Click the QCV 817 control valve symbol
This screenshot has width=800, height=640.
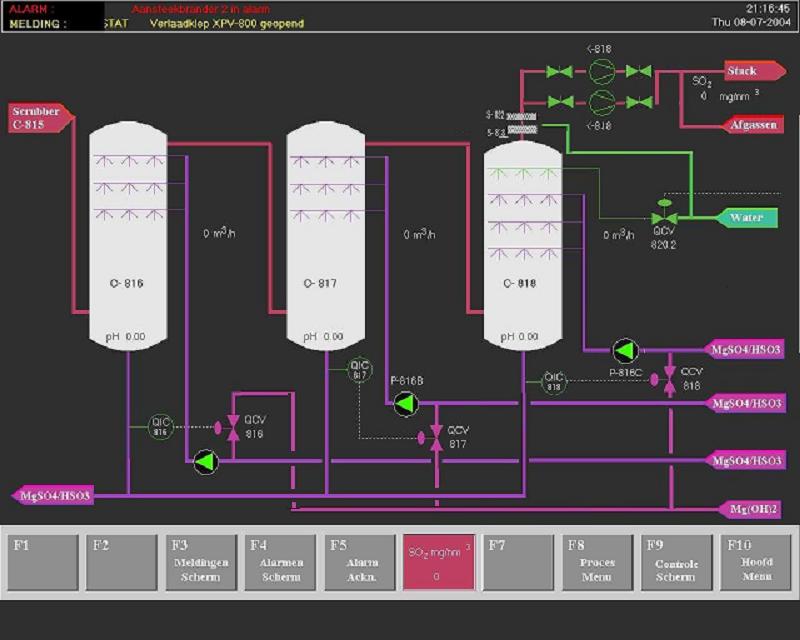(x=436, y=437)
